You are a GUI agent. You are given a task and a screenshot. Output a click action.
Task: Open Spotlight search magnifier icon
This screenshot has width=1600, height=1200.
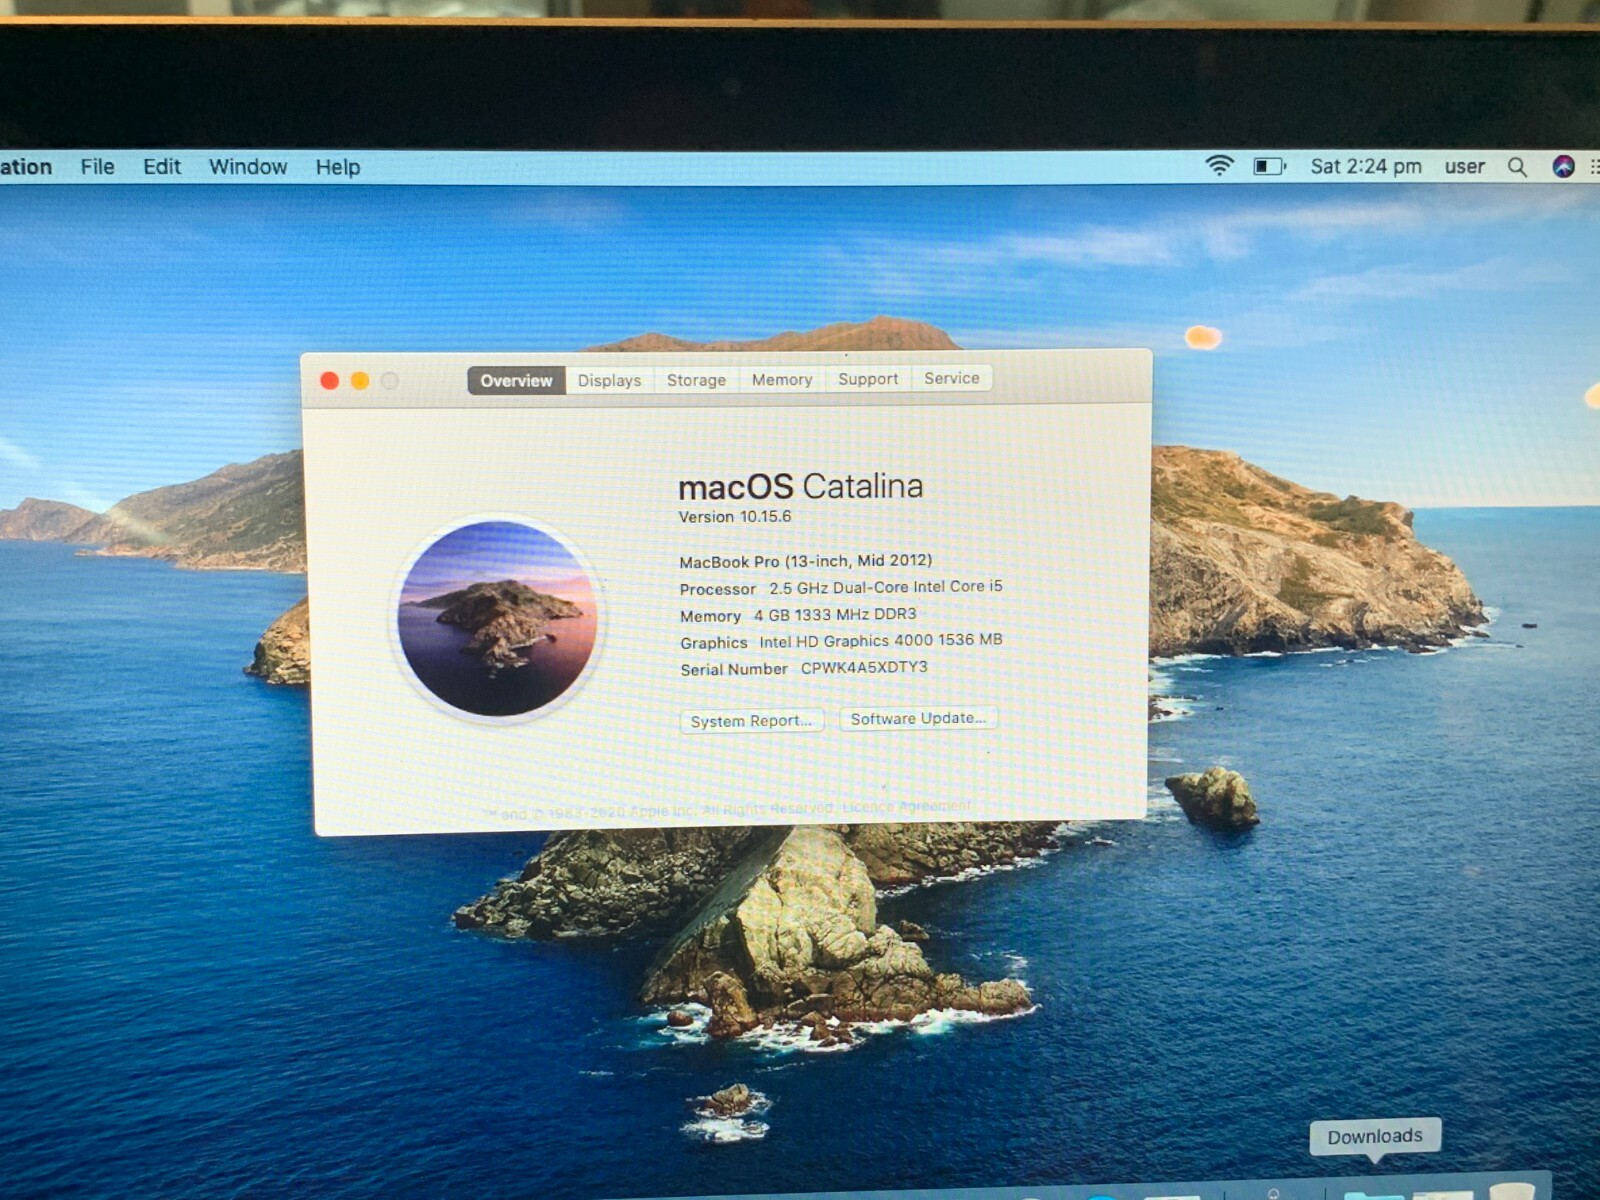[1517, 167]
